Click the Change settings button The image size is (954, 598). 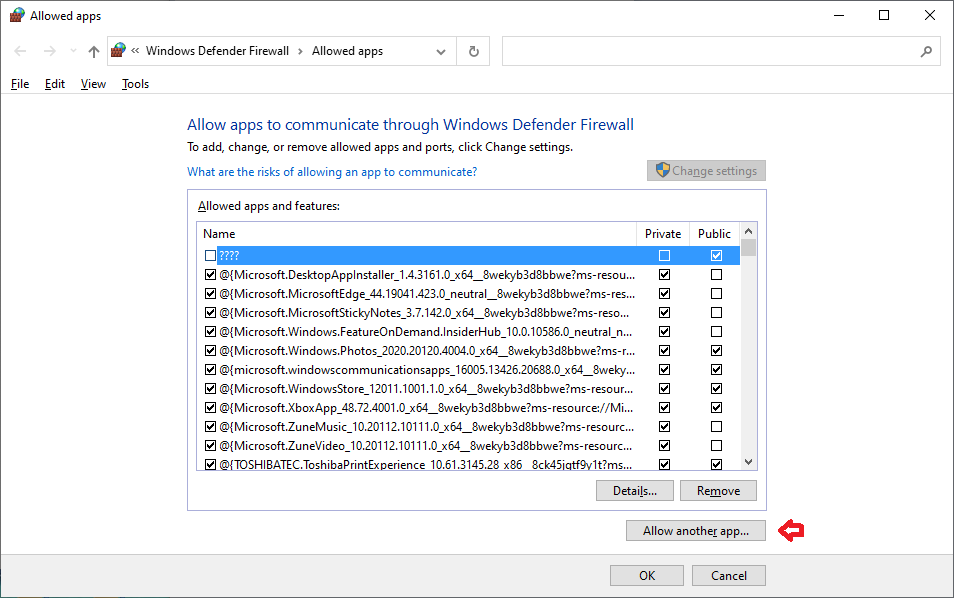(706, 171)
